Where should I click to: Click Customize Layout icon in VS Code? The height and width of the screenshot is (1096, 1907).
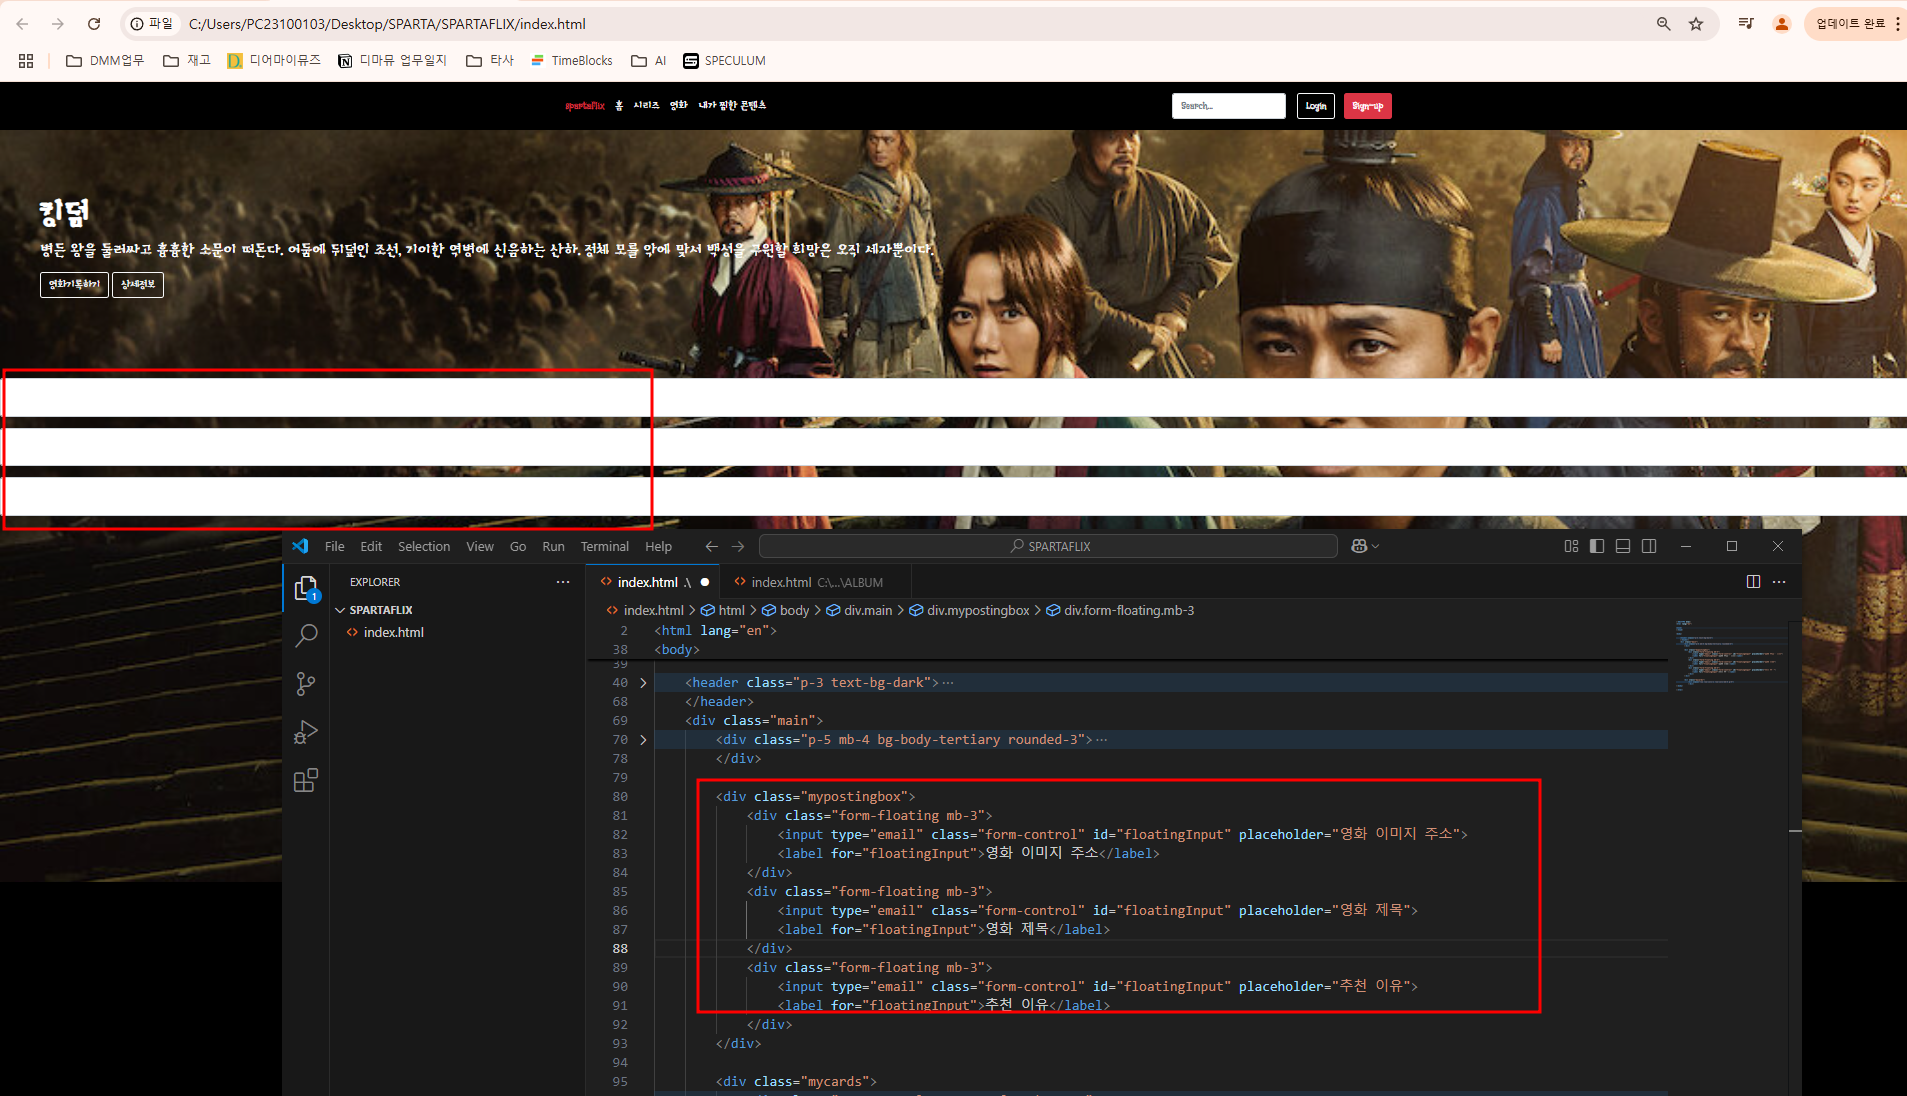(x=1571, y=546)
